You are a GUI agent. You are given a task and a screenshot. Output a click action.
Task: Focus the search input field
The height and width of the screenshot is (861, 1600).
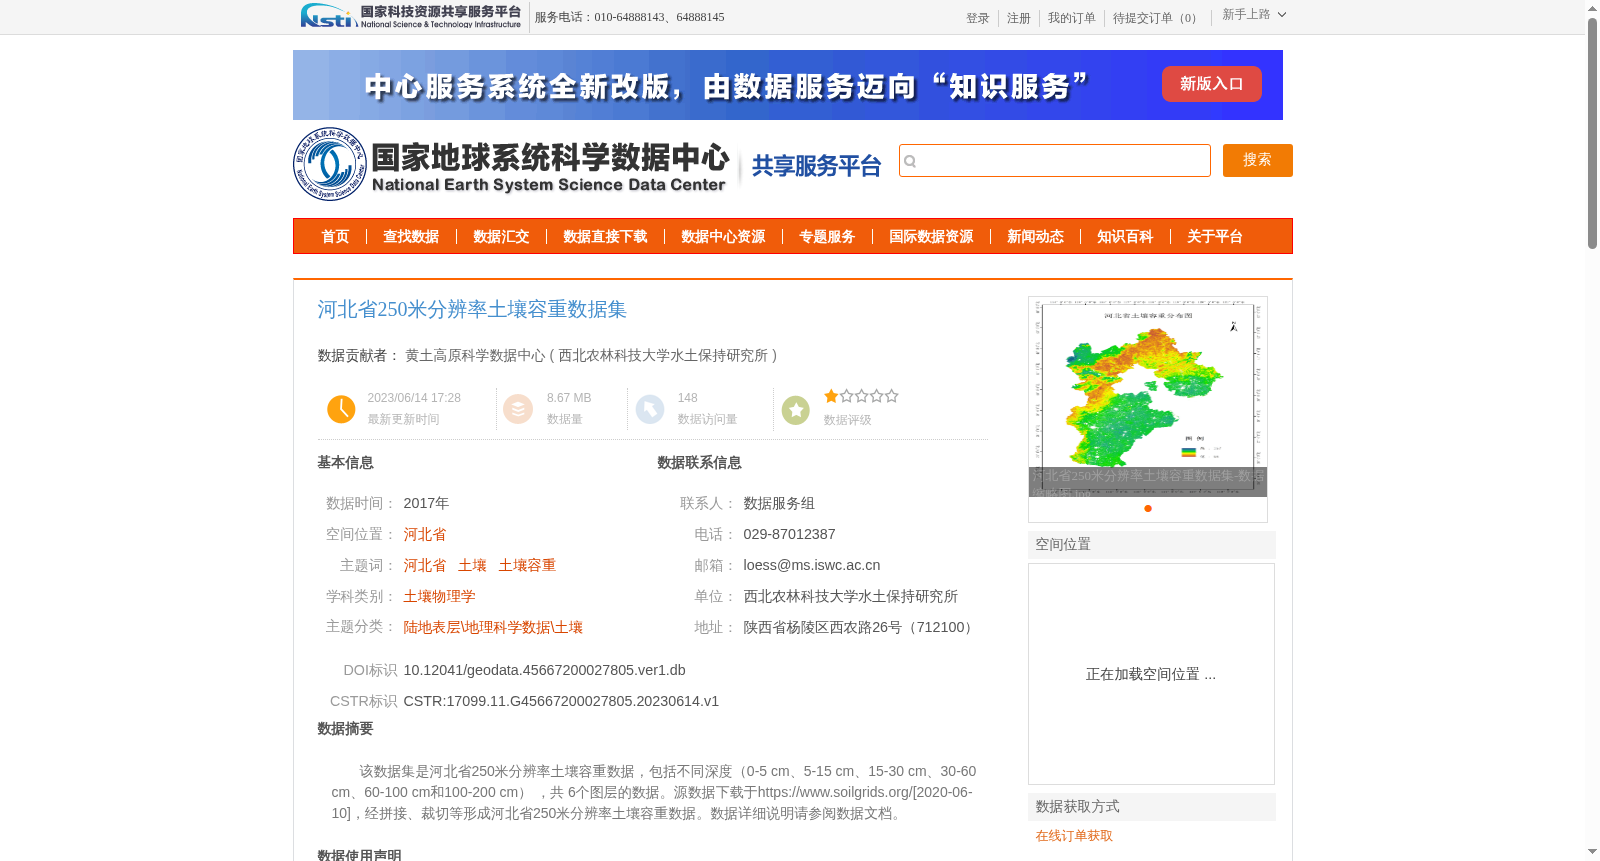(1055, 161)
